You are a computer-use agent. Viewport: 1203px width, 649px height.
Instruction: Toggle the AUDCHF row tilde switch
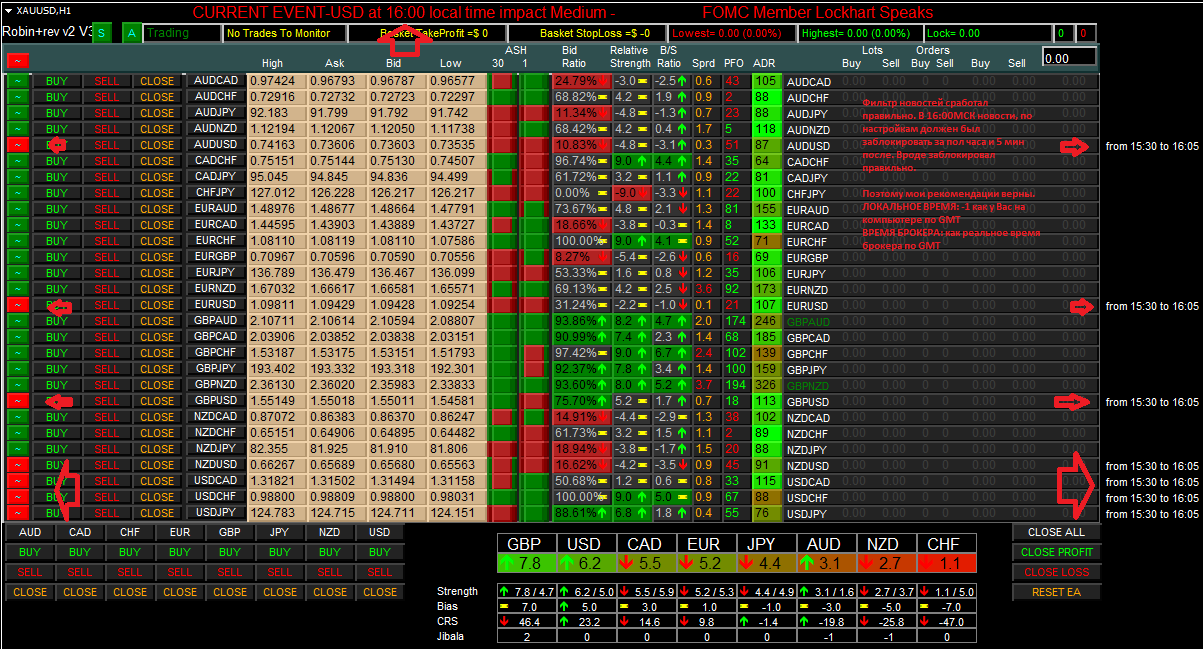point(17,97)
